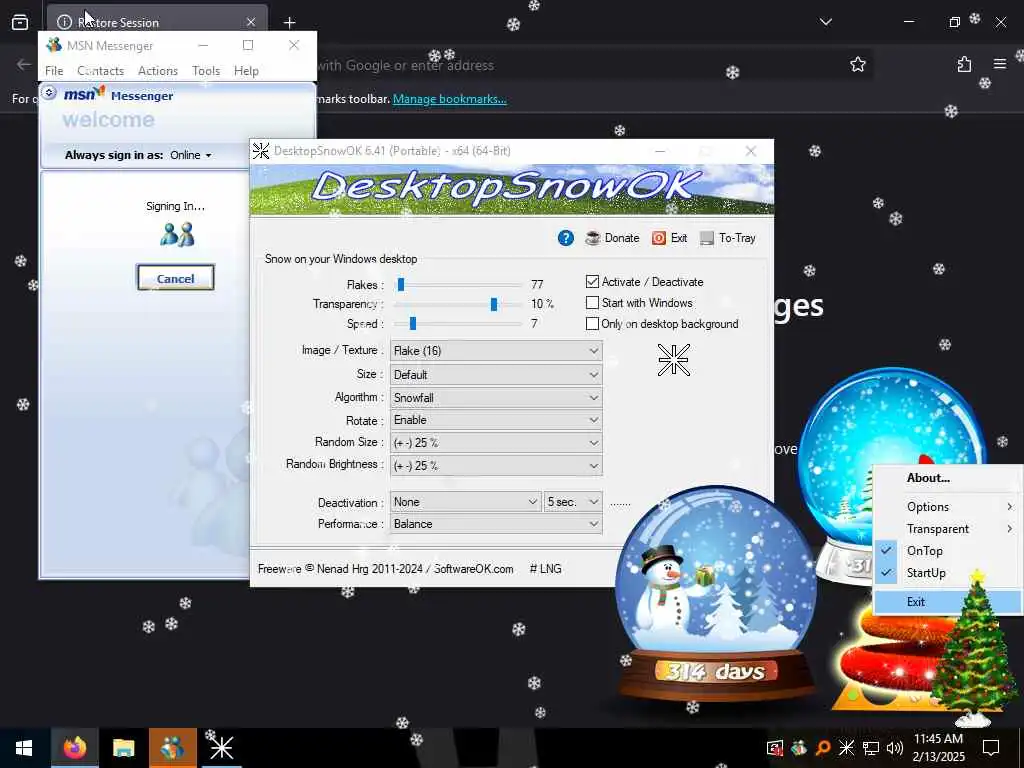The width and height of the screenshot is (1024, 768).
Task: Enable Start with Windows checkbox
Action: [x=592, y=303]
